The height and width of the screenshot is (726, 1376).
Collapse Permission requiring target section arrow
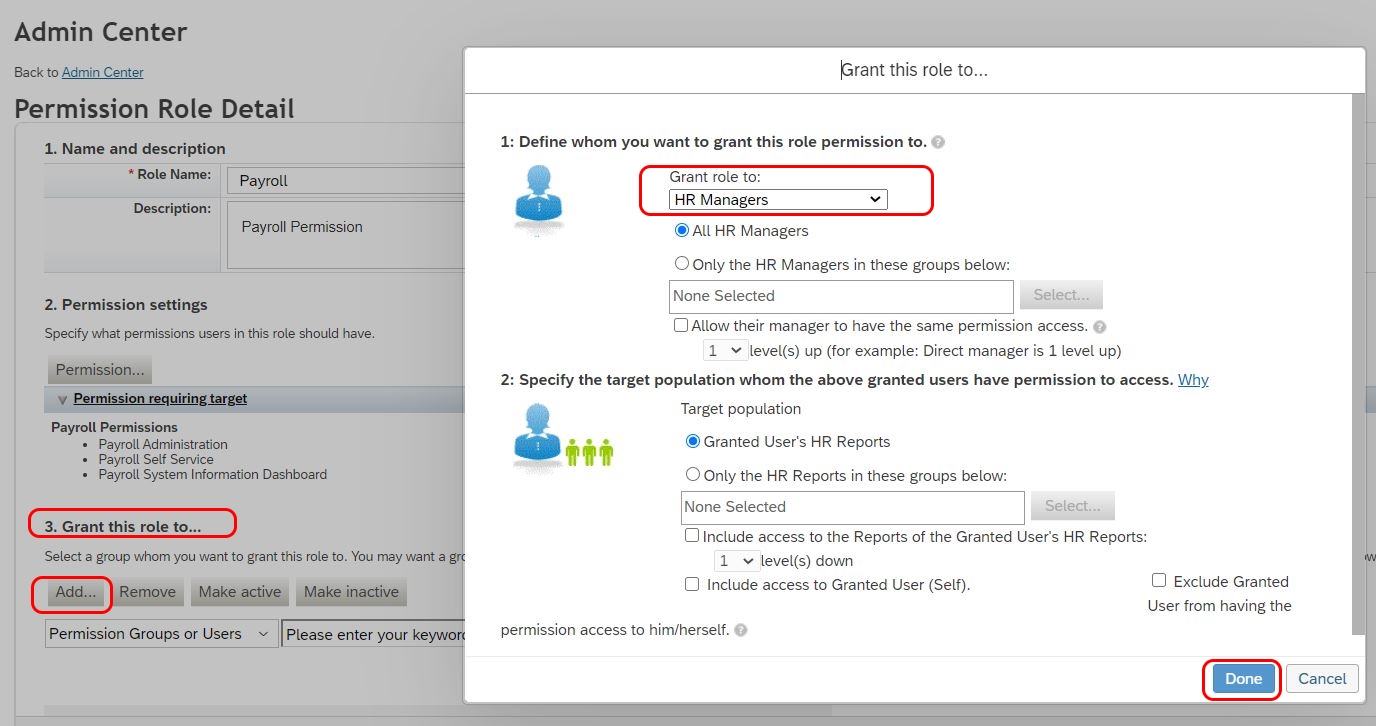62,399
